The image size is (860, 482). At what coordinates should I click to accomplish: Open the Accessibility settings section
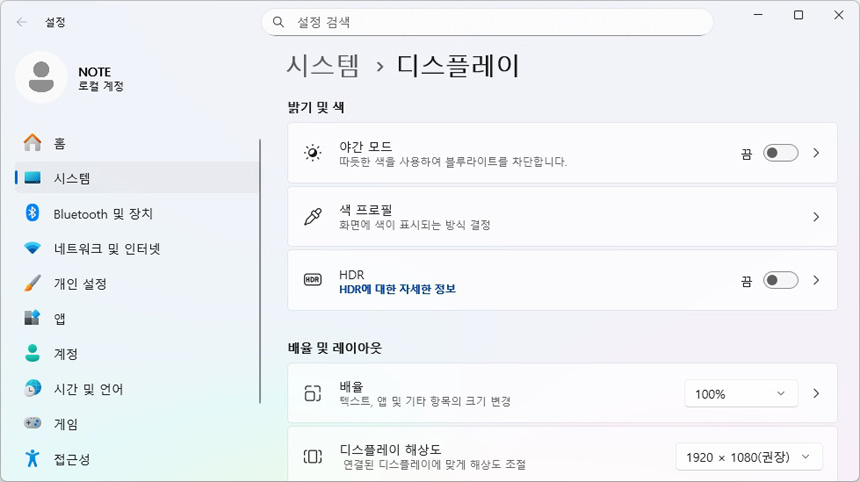(72, 459)
